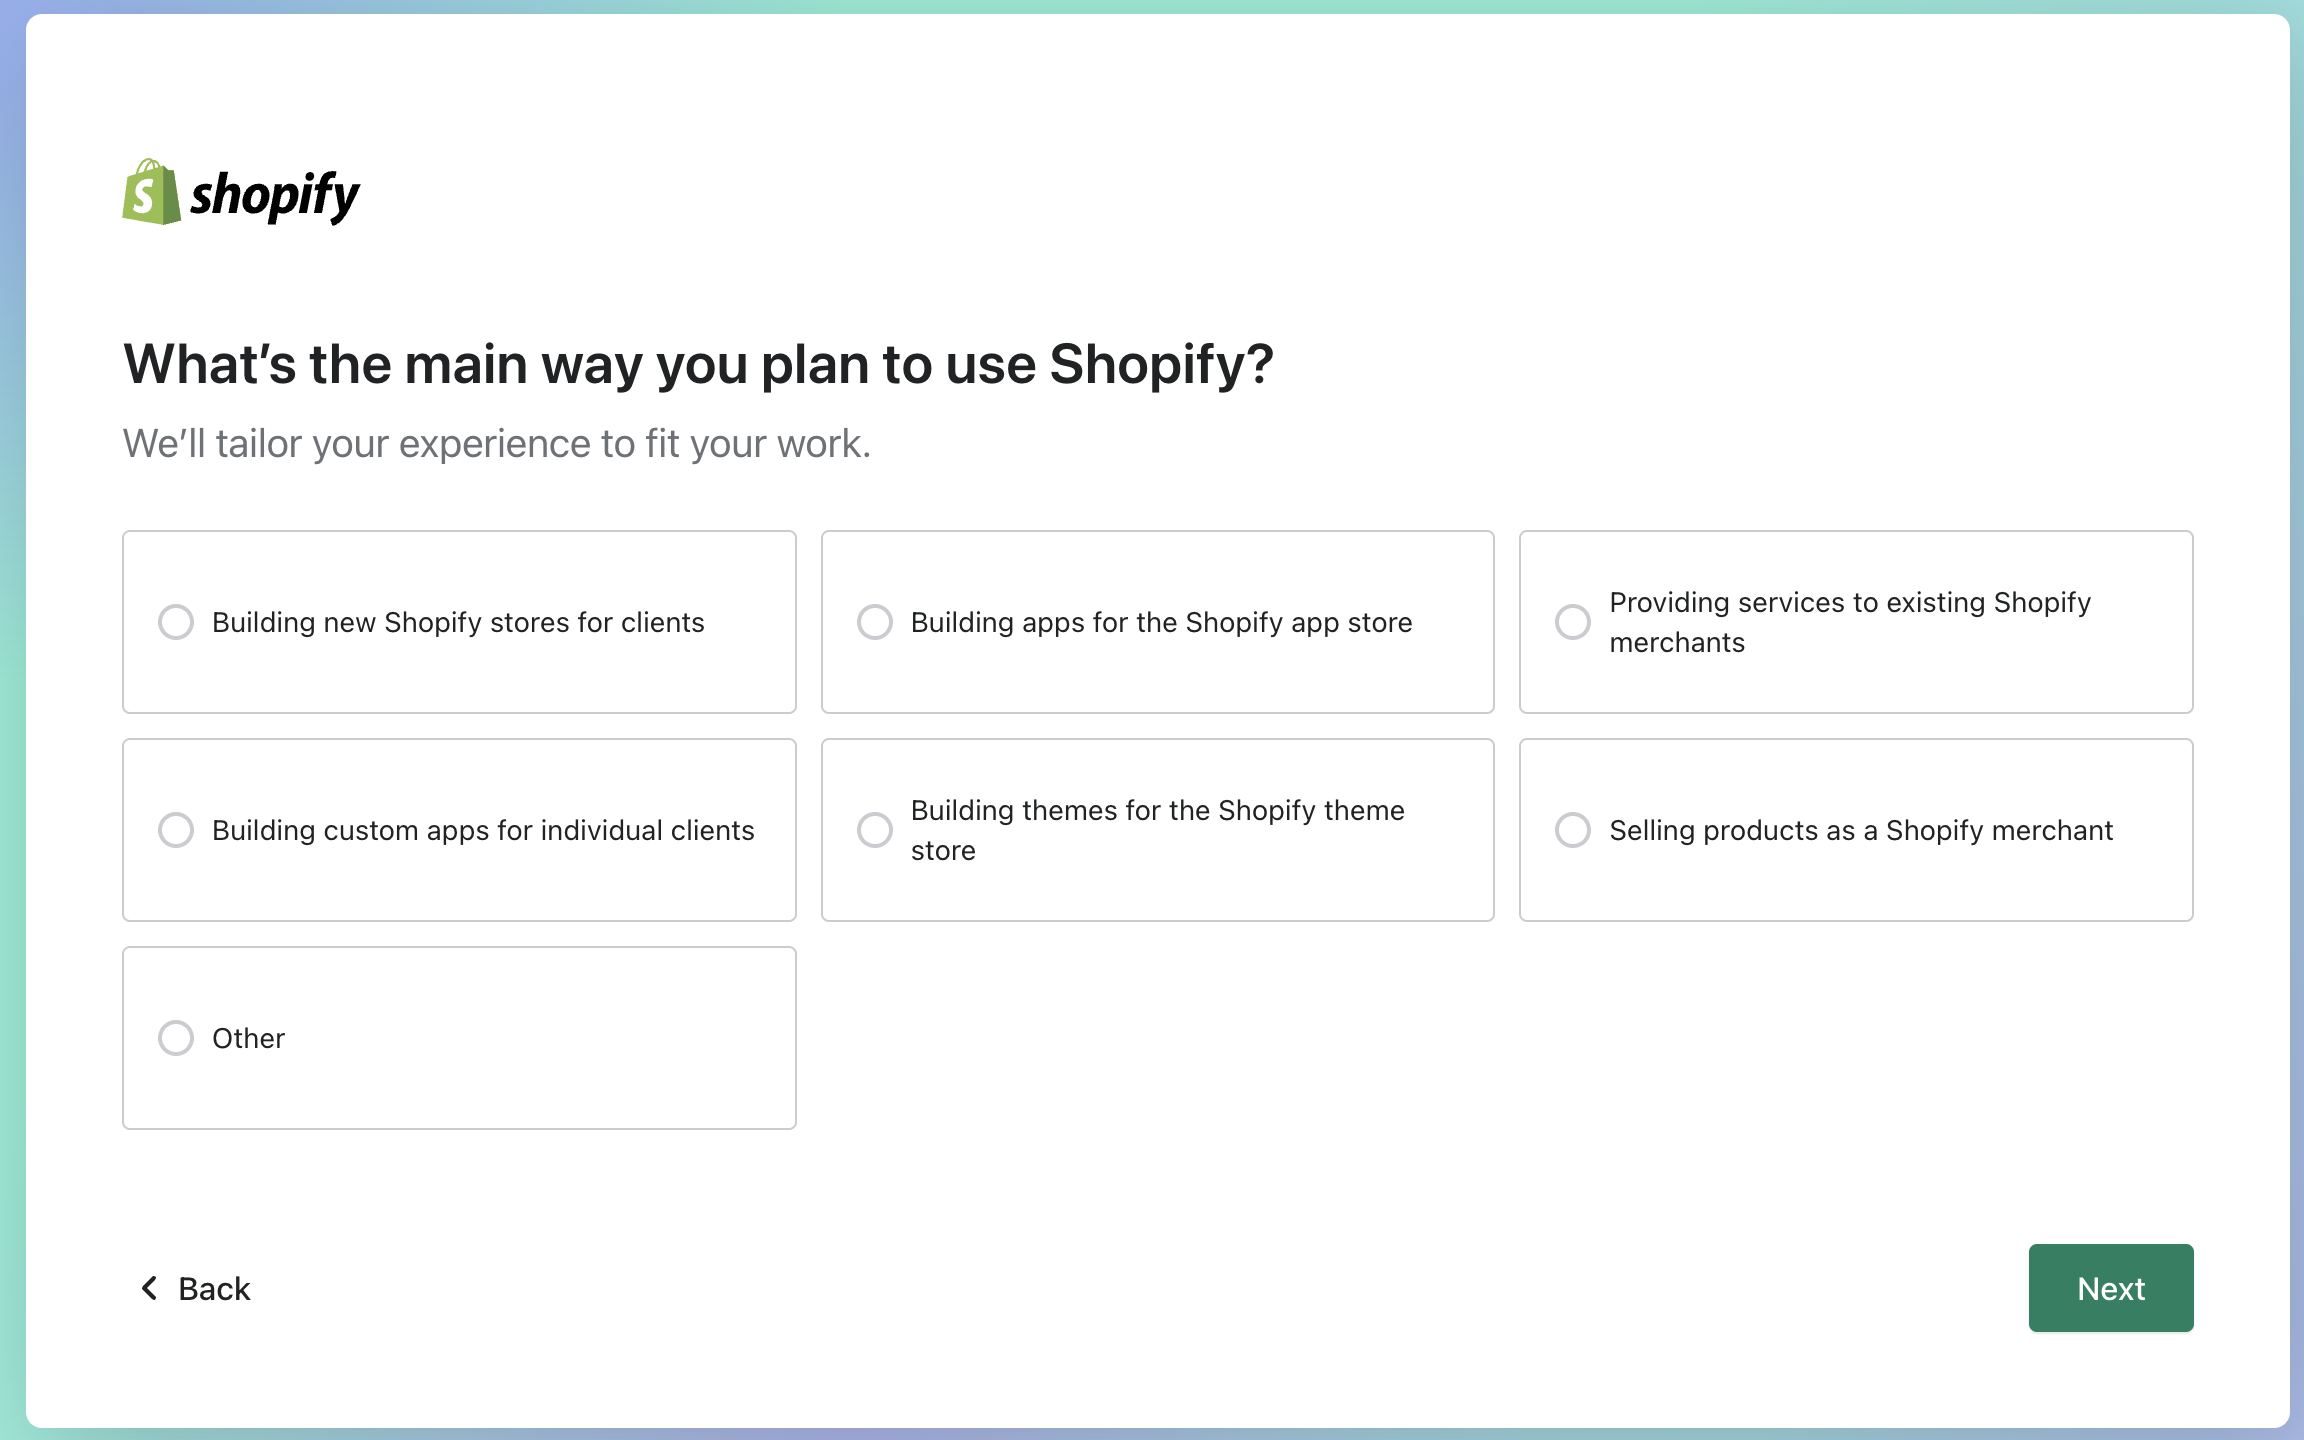2304x1440 pixels.
Task: Click the Selling products as merchant card
Action: (1856, 830)
